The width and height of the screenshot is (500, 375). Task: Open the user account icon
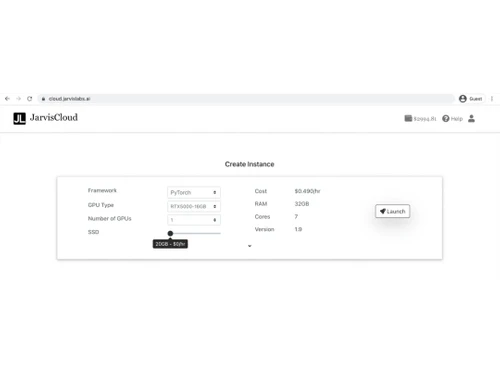(471, 118)
